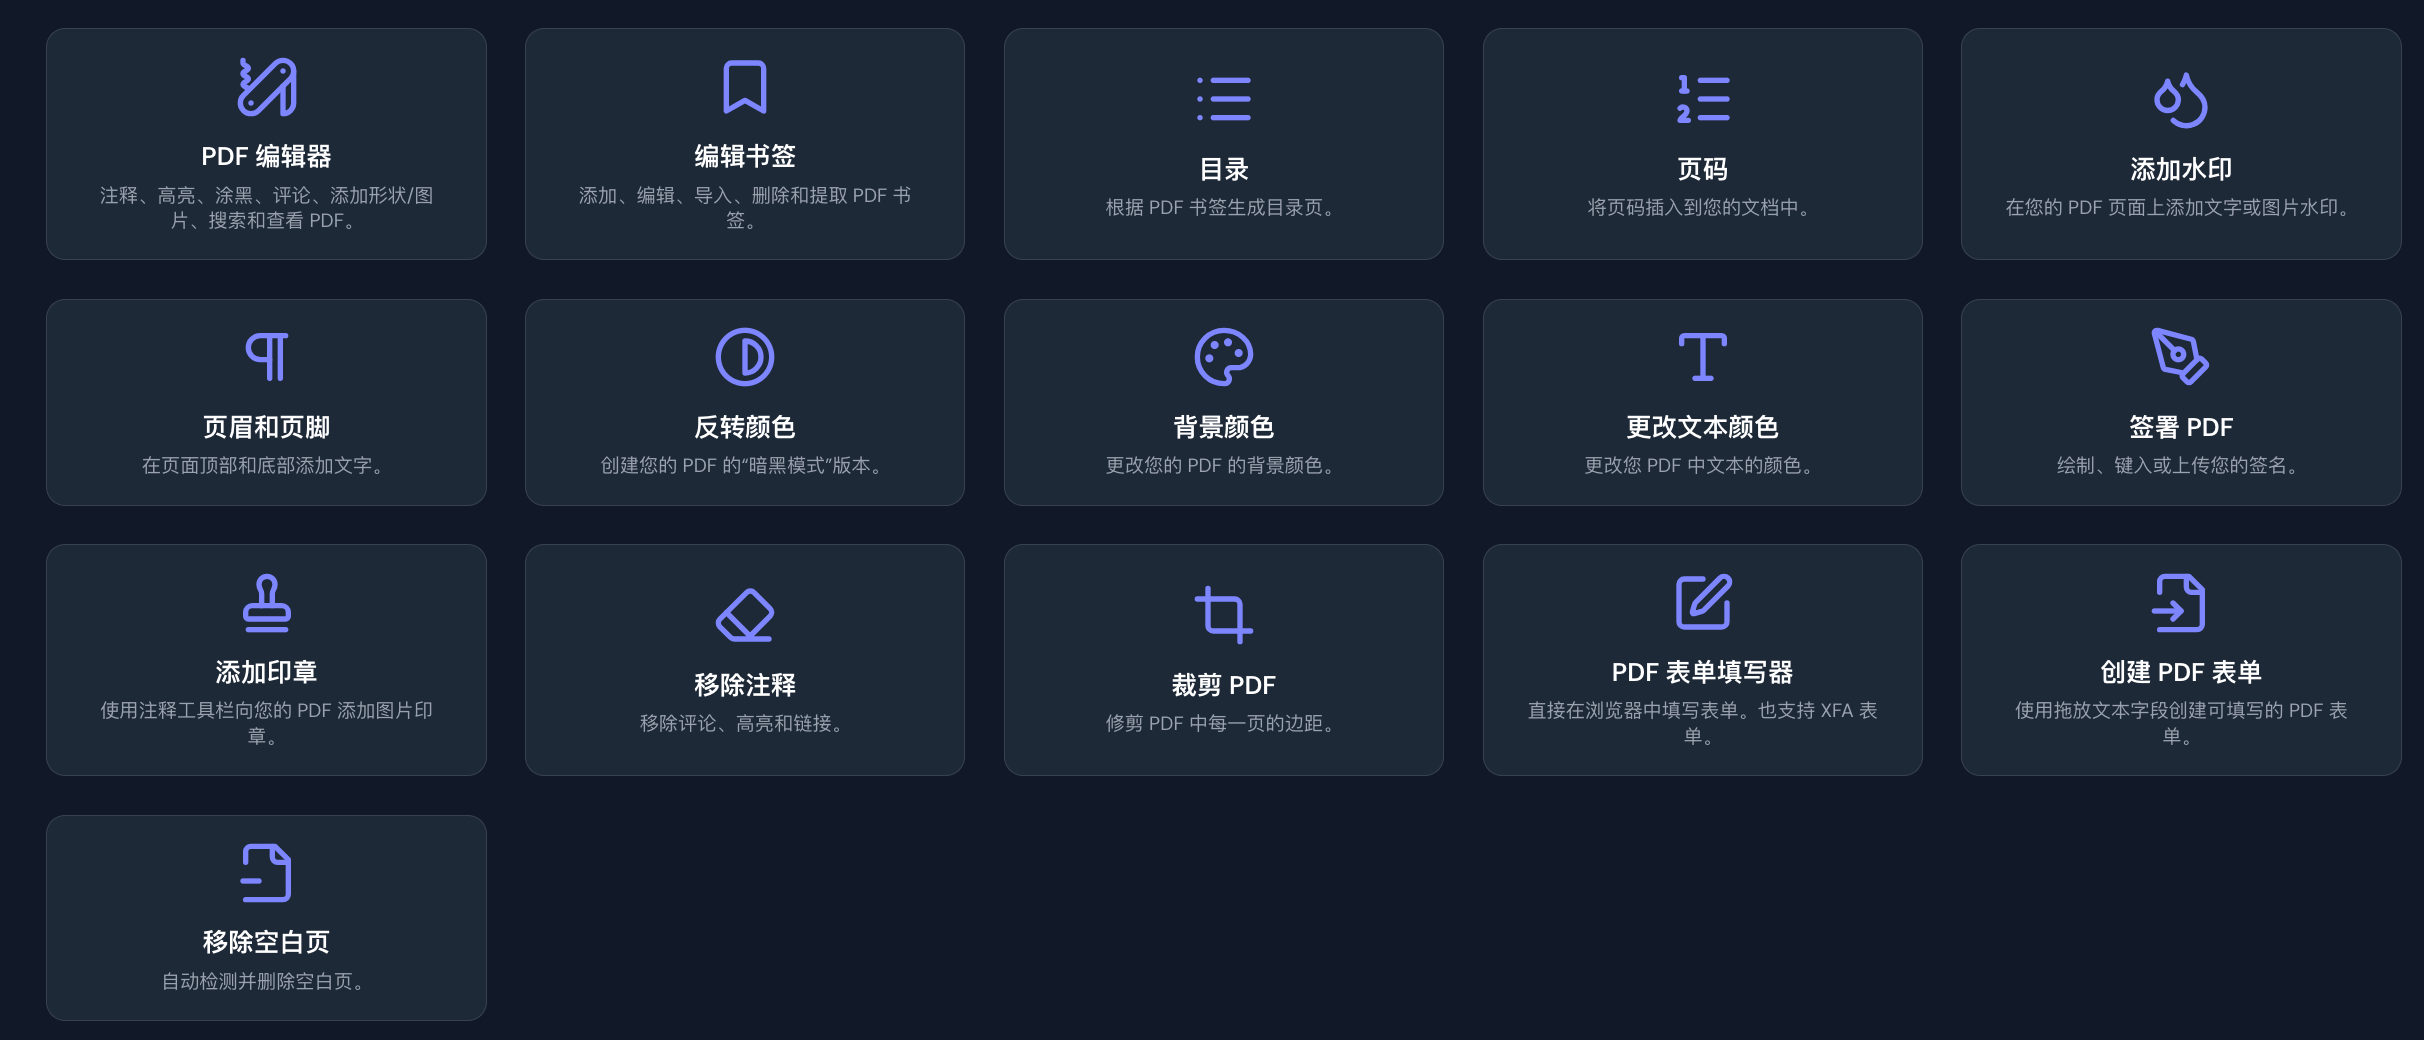The height and width of the screenshot is (1040, 2424).
Task: Click the file minus icon for 移除空白页
Action: (266, 873)
